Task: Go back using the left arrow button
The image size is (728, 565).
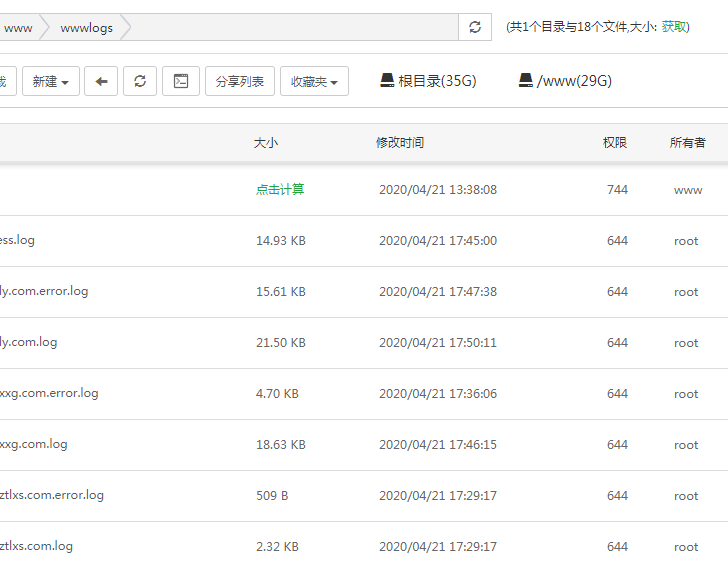Action: [x=101, y=81]
